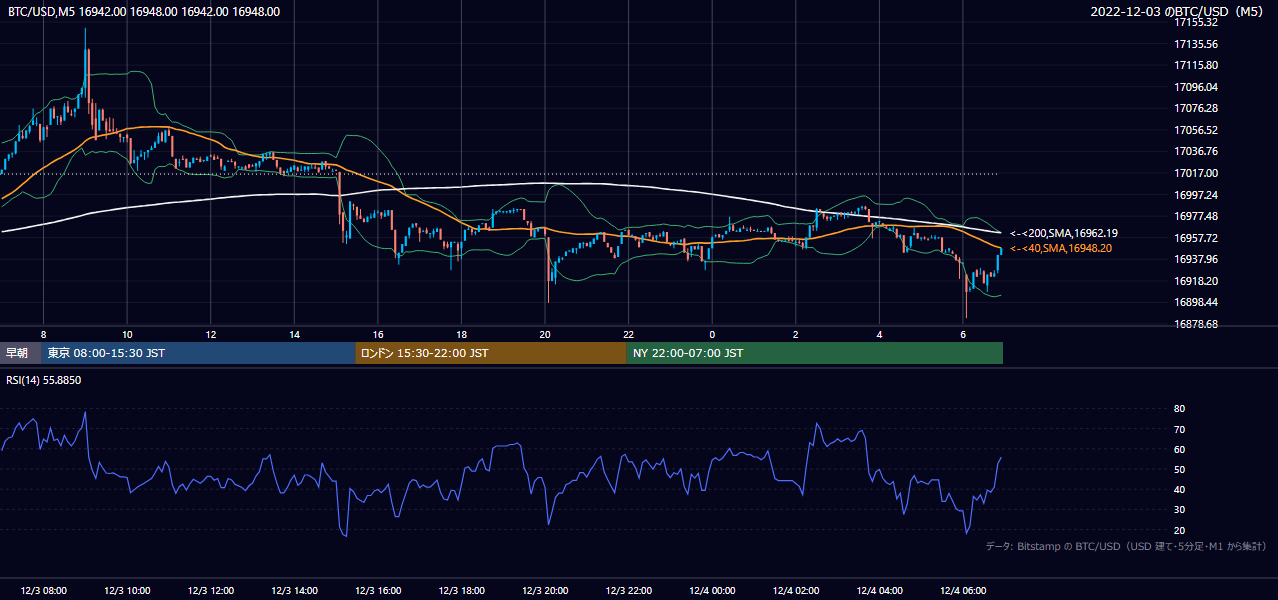Select the RSI level 80 axis label
The width and height of the screenshot is (1278, 600).
point(1180,409)
